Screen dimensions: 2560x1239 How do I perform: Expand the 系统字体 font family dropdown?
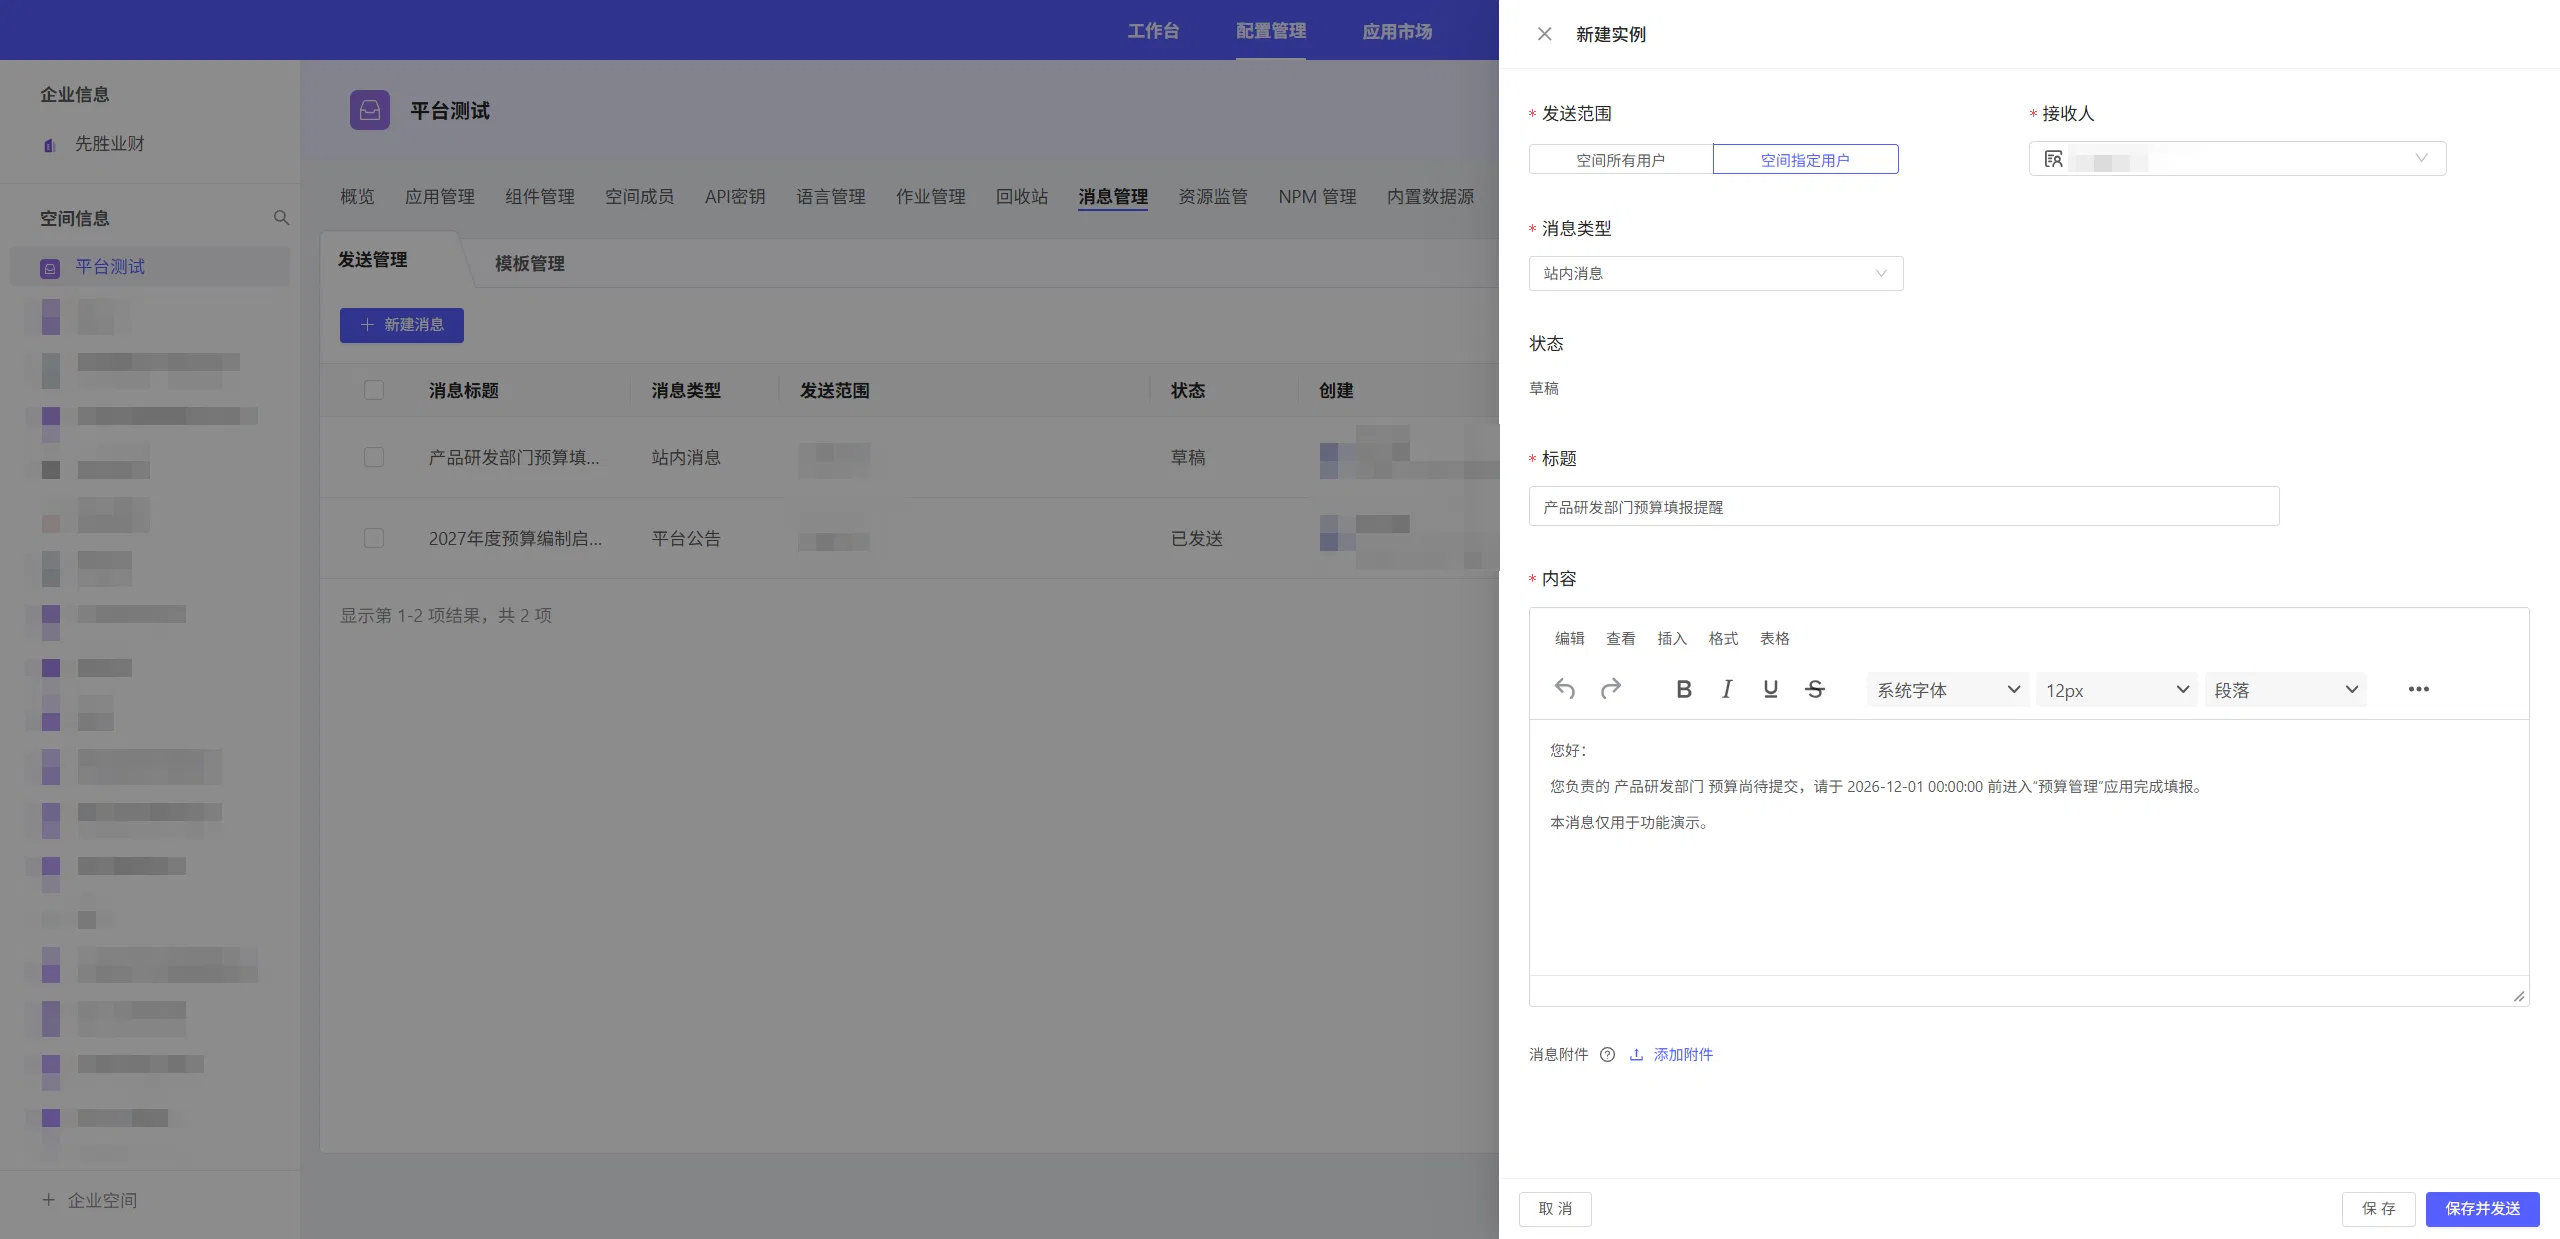point(1948,690)
